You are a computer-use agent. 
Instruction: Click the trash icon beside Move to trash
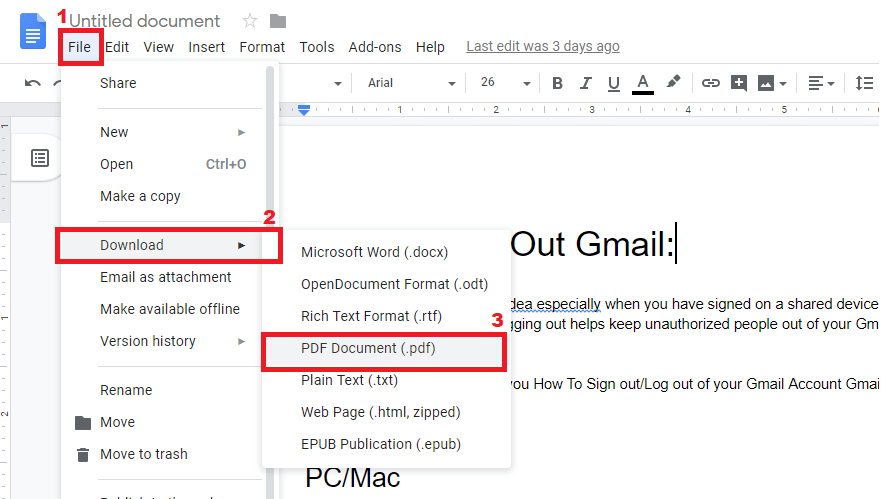83,455
